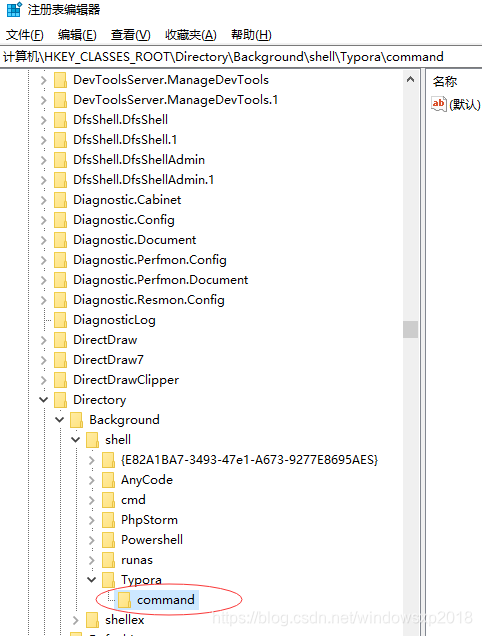Expand the AnyCode key chevron
Image resolution: width=482 pixels, height=636 pixels.
click(x=92, y=480)
